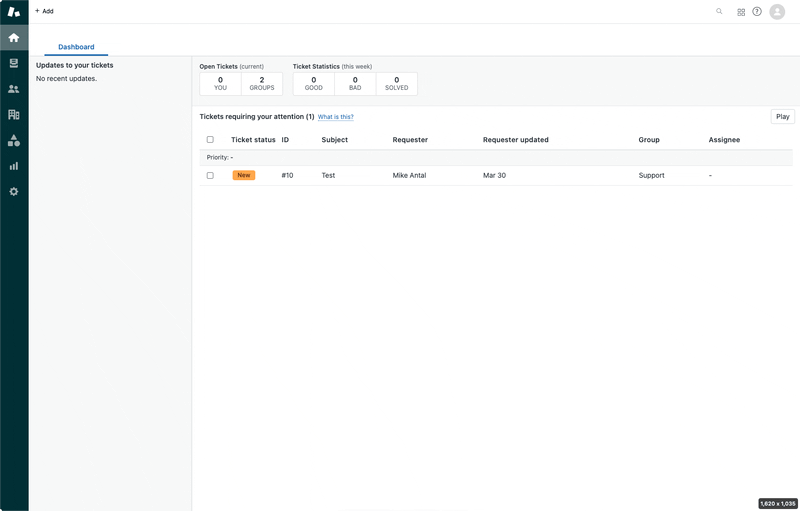Select the checkbox for ticket #10
The image size is (800, 511).
pyautogui.click(x=210, y=175)
